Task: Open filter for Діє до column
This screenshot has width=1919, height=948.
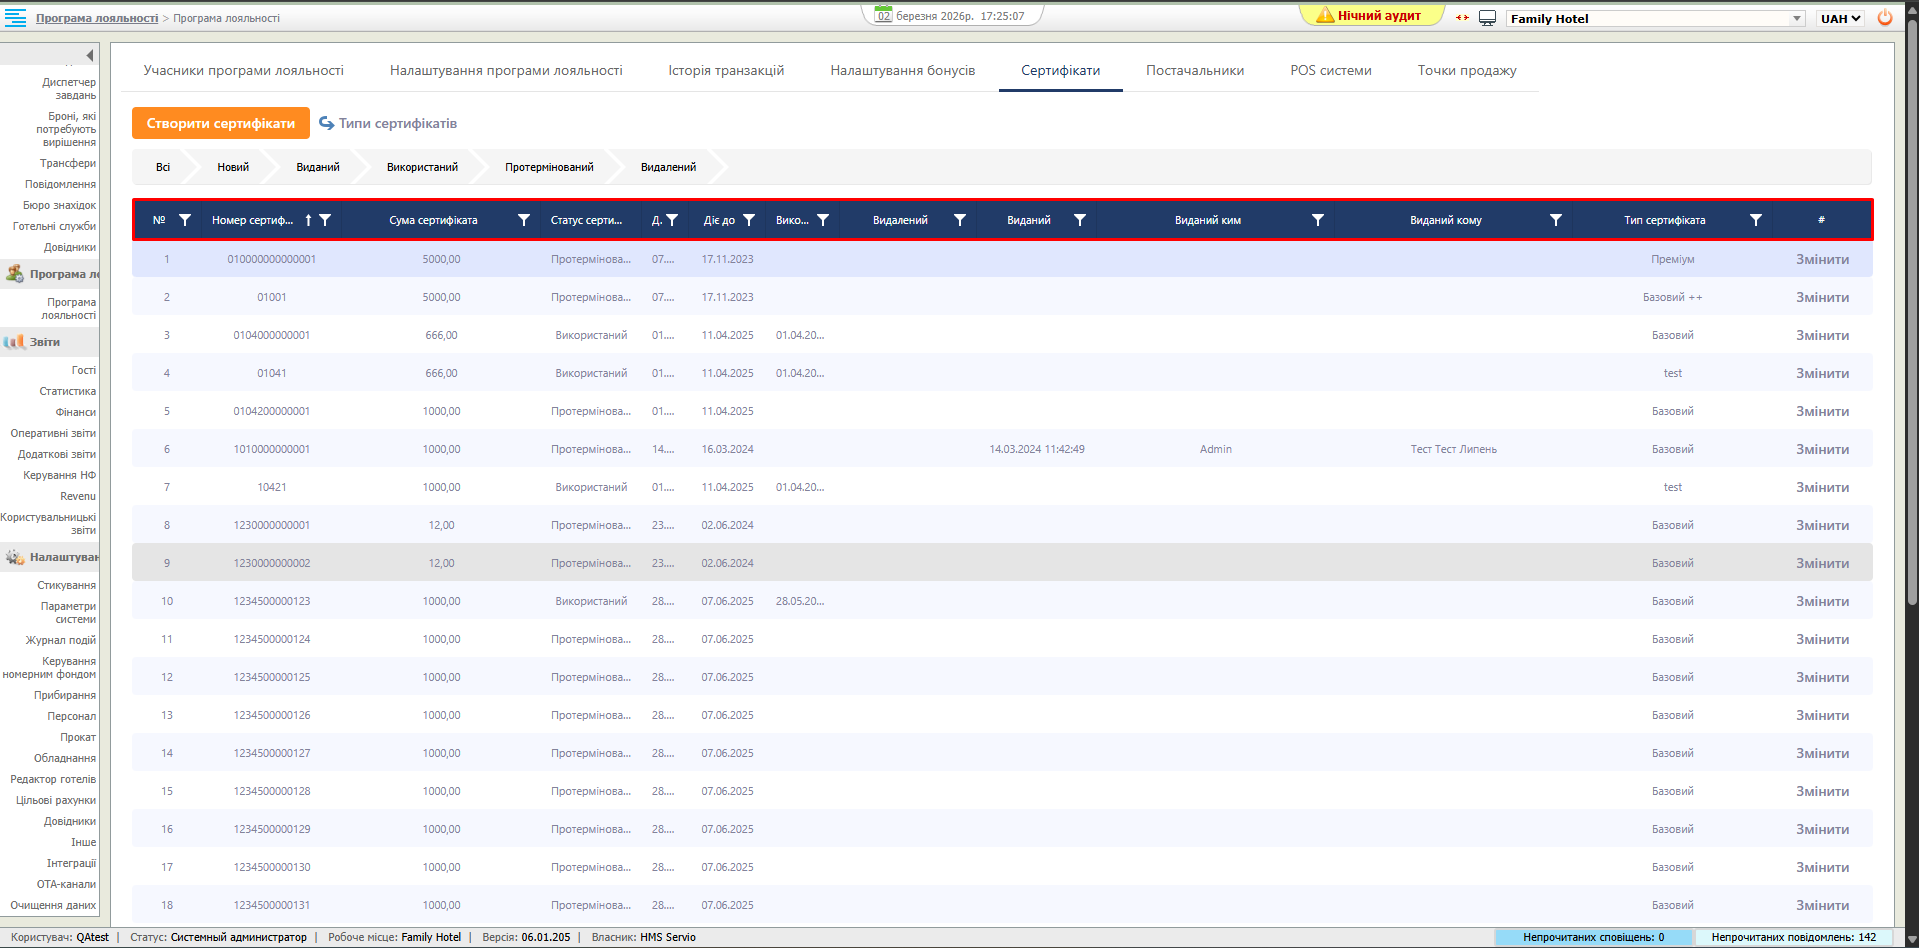Action: pyautogui.click(x=748, y=220)
